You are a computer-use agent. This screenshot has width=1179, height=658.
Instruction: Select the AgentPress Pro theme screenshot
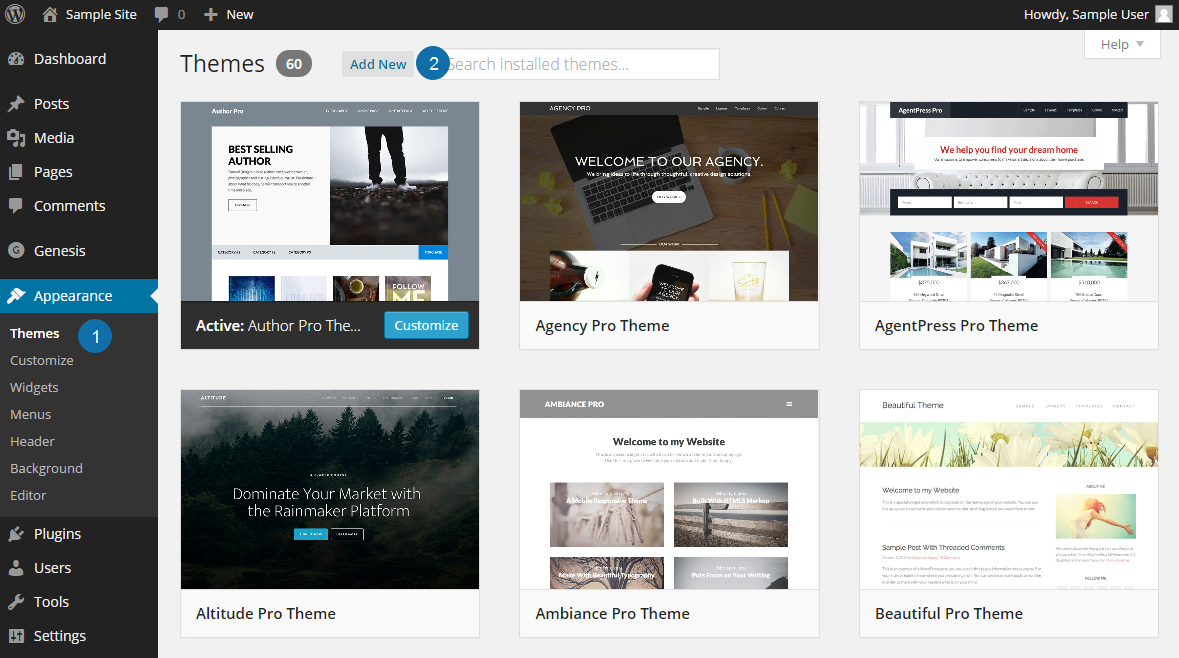(1008, 202)
